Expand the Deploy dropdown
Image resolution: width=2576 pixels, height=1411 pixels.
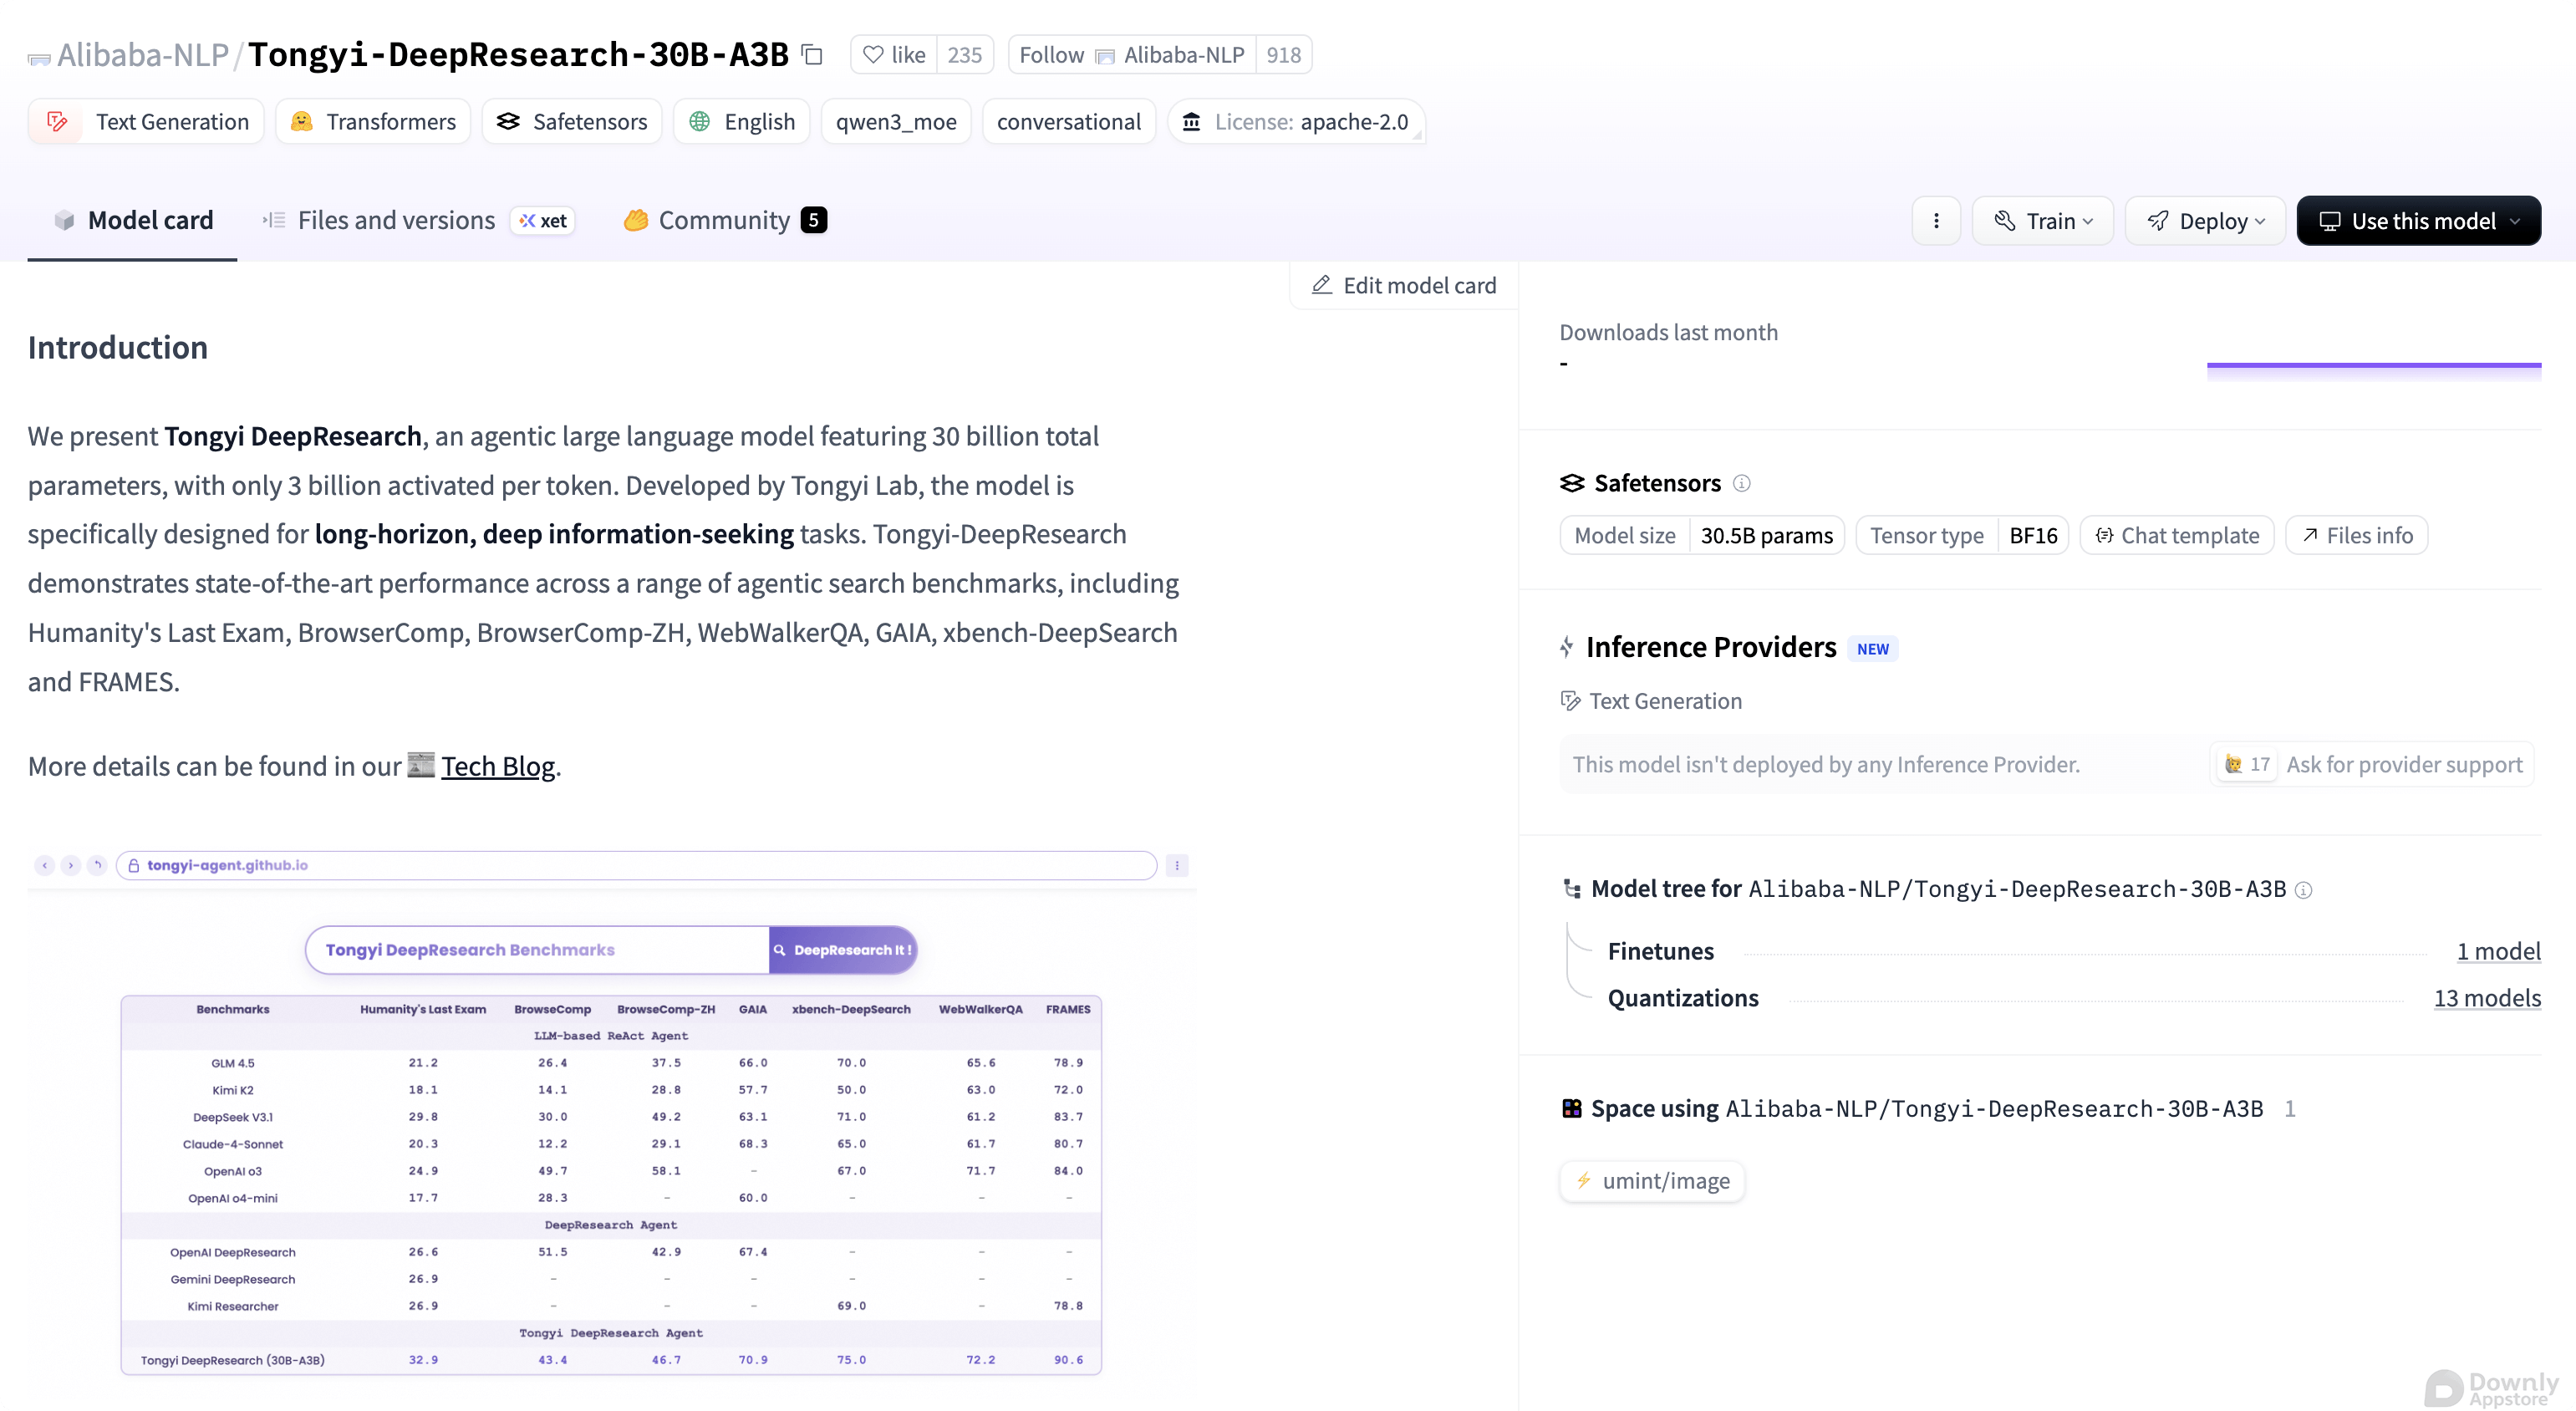tap(2206, 221)
